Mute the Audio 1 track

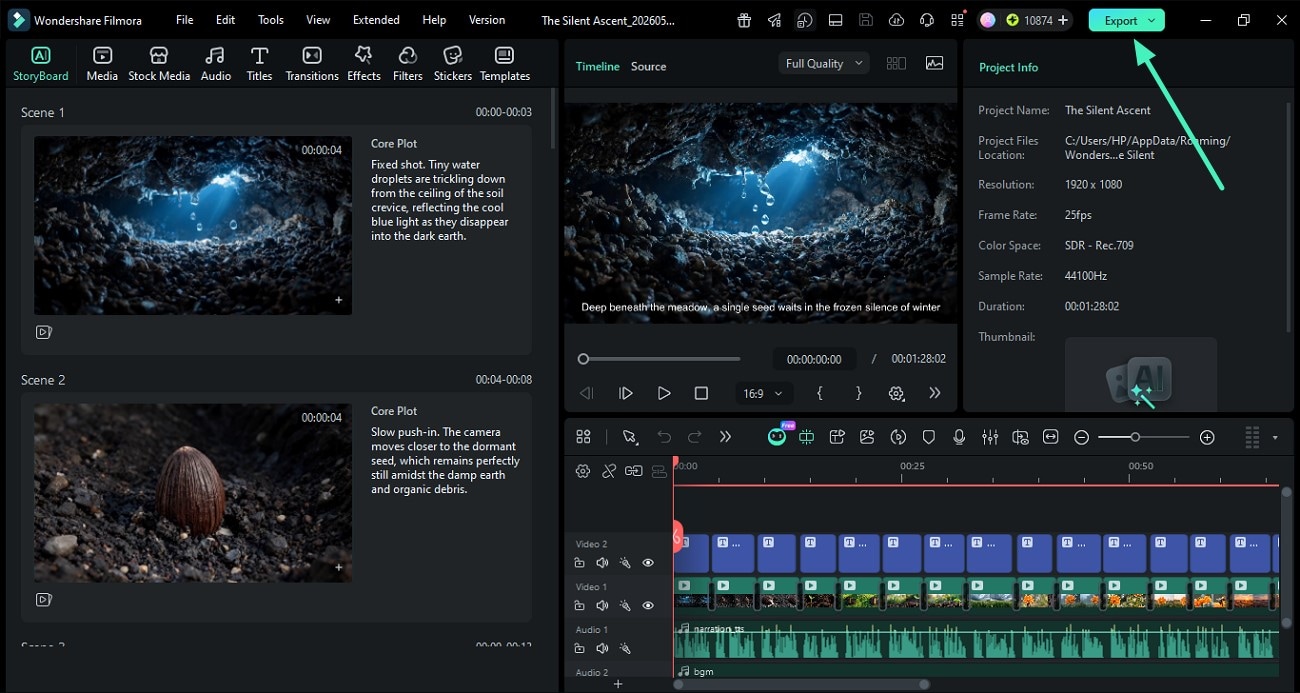click(602, 648)
